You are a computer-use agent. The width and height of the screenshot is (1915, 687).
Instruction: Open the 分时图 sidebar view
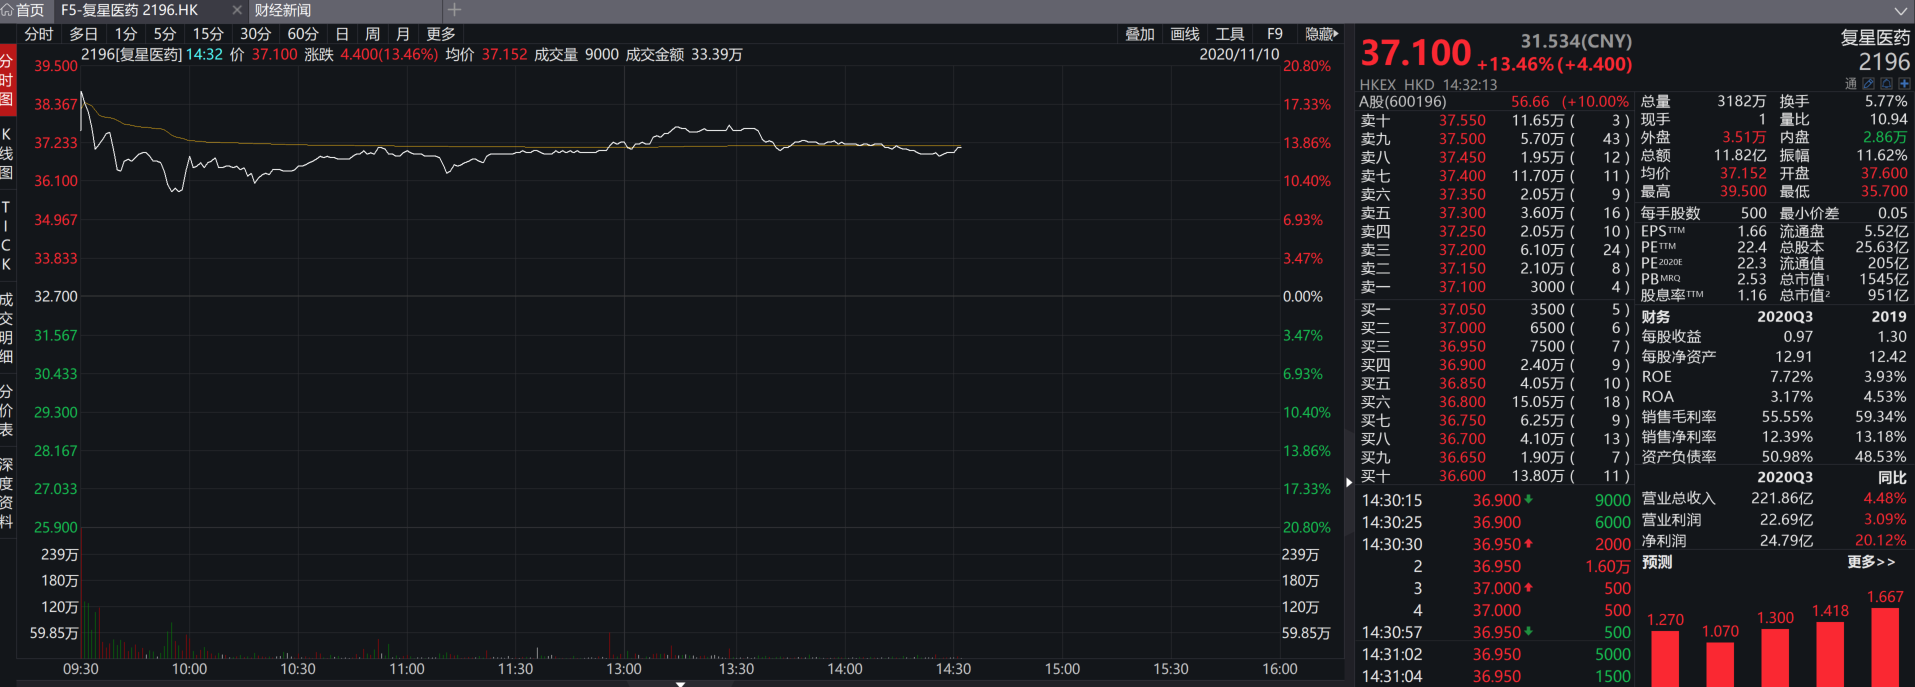(7, 80)
